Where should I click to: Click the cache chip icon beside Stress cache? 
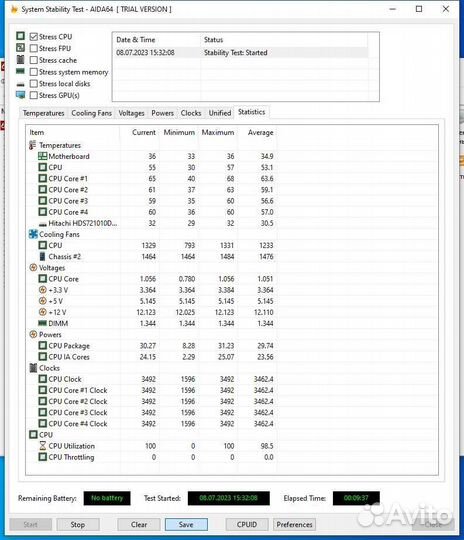20,59
